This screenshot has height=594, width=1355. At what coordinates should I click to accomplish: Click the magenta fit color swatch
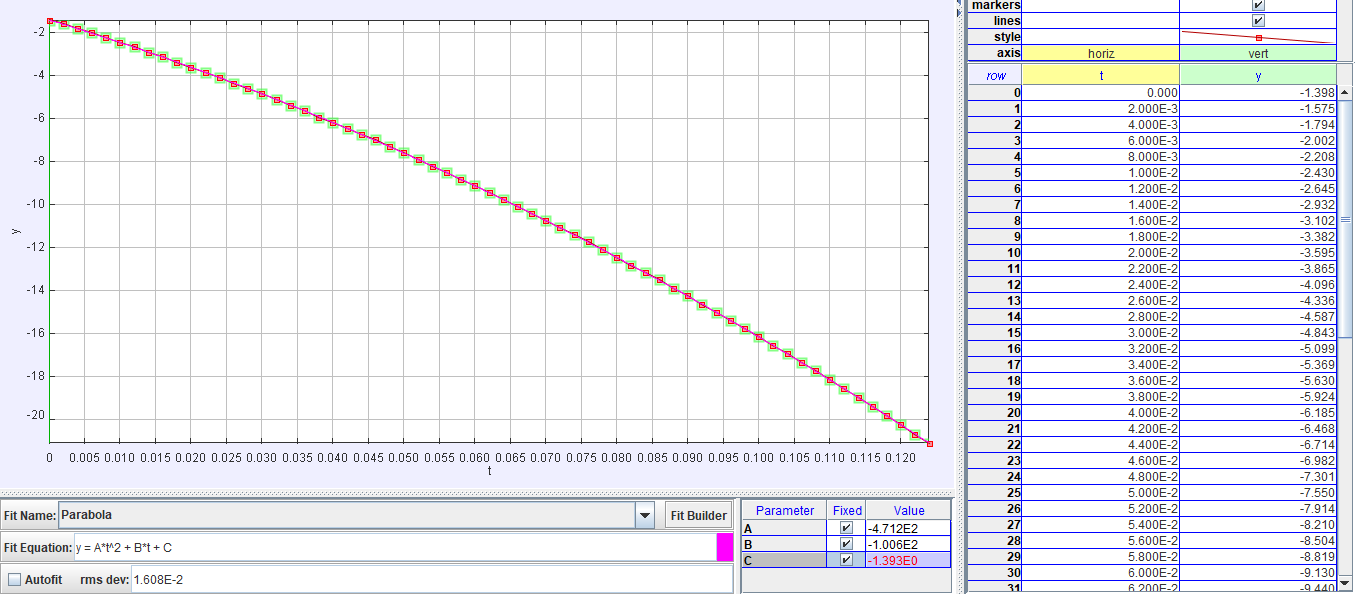tap(725, 547)
